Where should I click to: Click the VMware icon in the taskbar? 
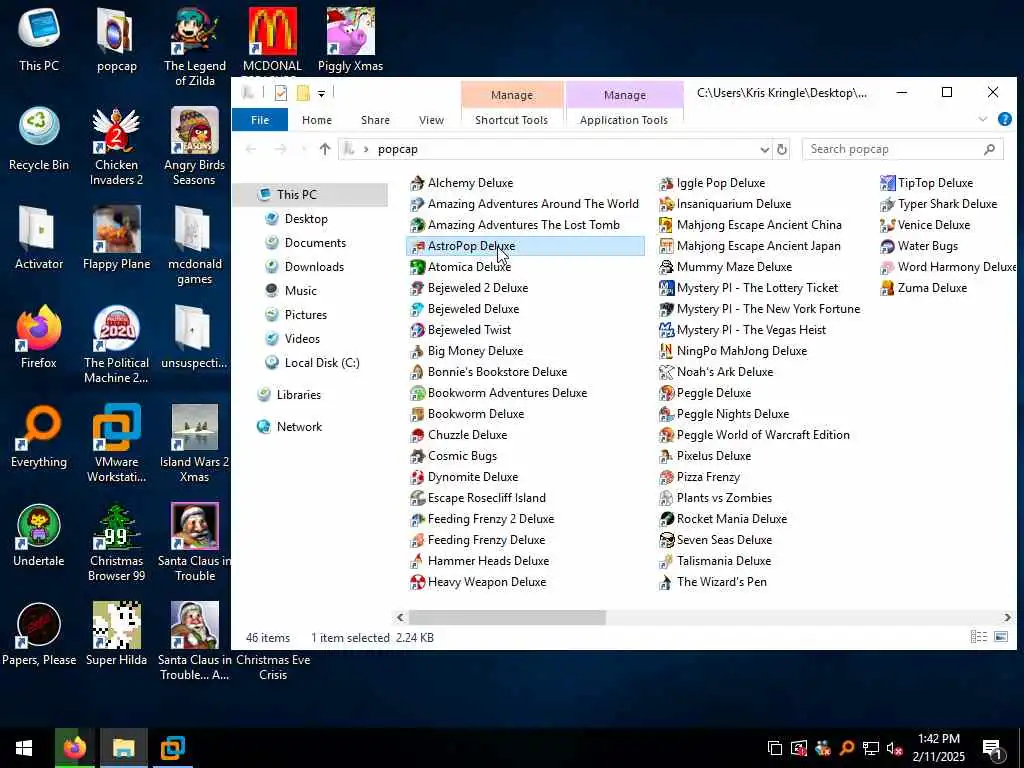pyautogui.click(x=172, y=748)
